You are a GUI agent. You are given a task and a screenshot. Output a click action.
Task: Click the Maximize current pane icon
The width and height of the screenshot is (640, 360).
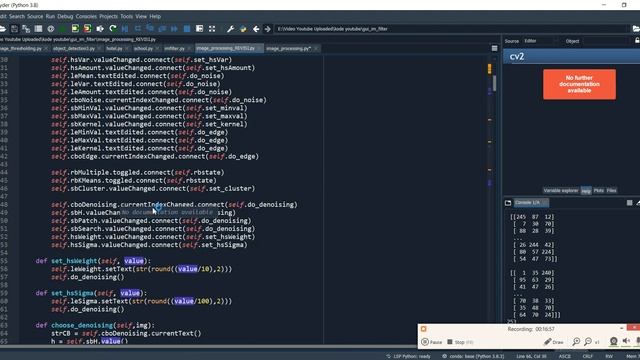point(200,29)
